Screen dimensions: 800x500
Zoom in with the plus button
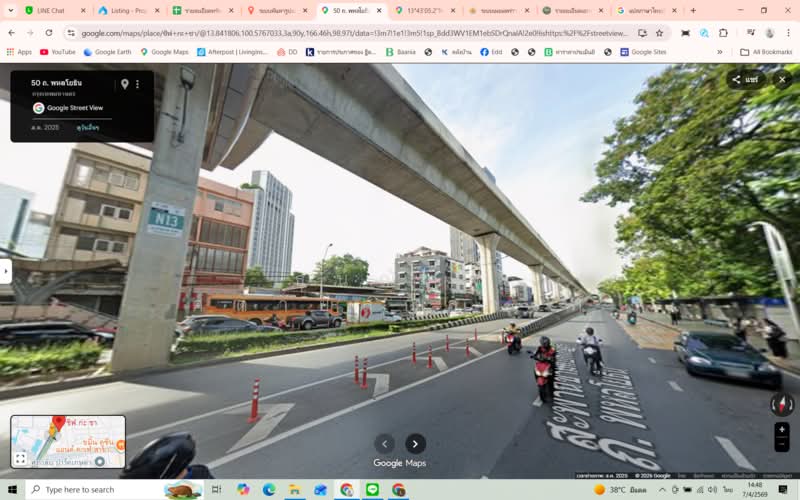pos(781,429)
